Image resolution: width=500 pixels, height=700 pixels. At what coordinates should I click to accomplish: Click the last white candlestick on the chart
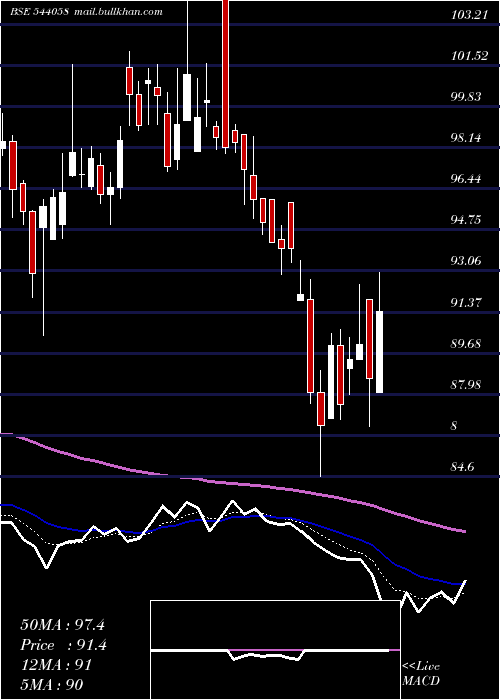coord(379,352)
